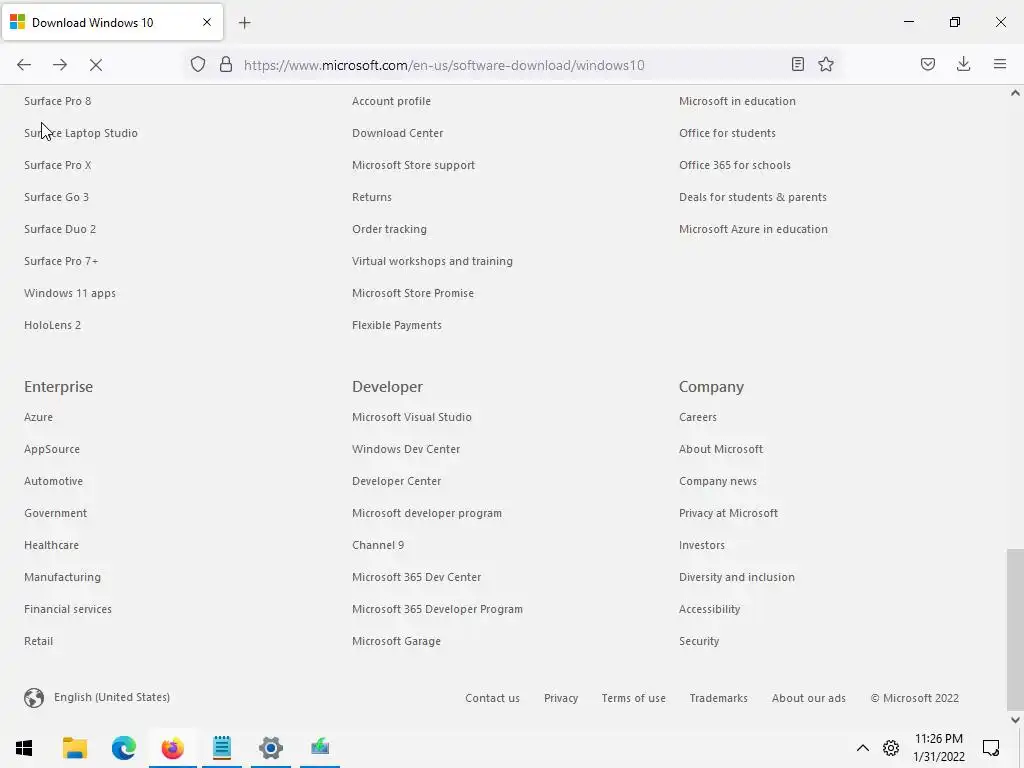This screenshot has height=768, width=1024.
Task: Go to Download Center
Action: [x=397, y=133]
